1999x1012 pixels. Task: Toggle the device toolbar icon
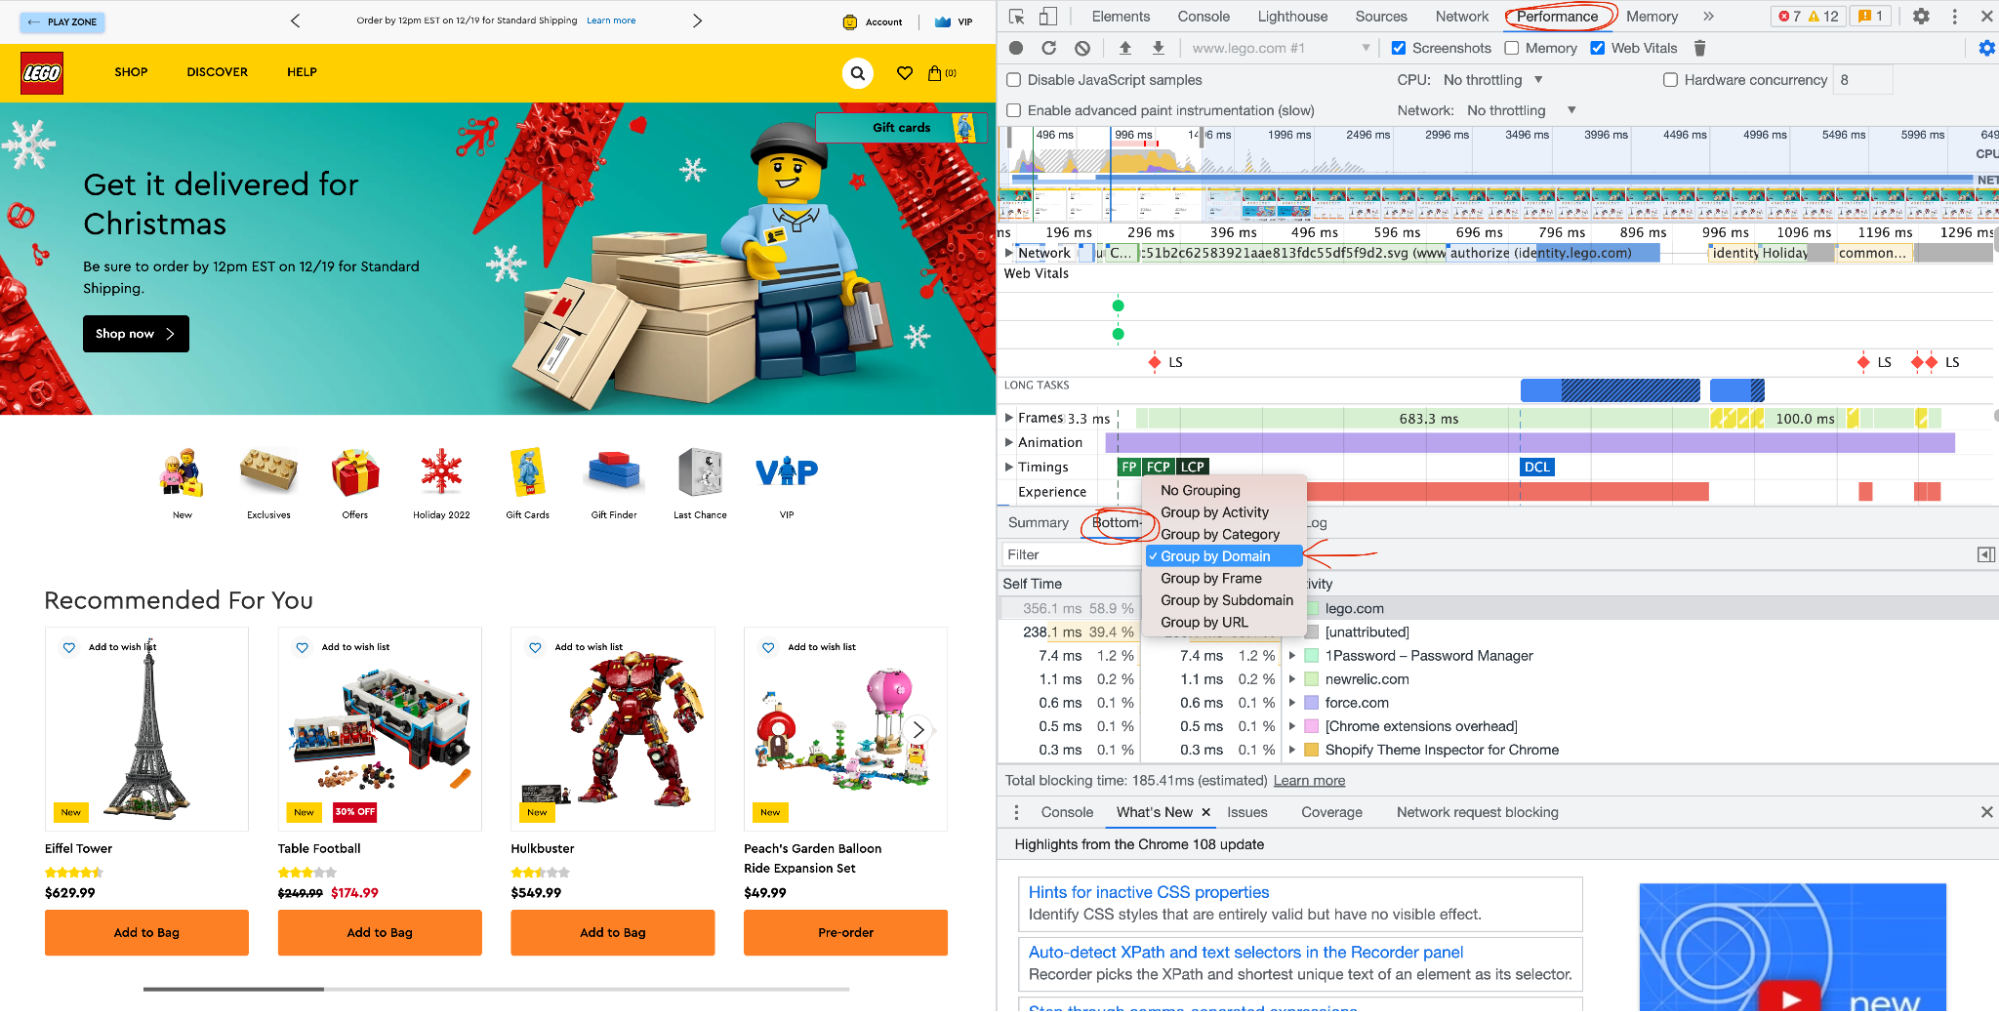(1047, 16)
